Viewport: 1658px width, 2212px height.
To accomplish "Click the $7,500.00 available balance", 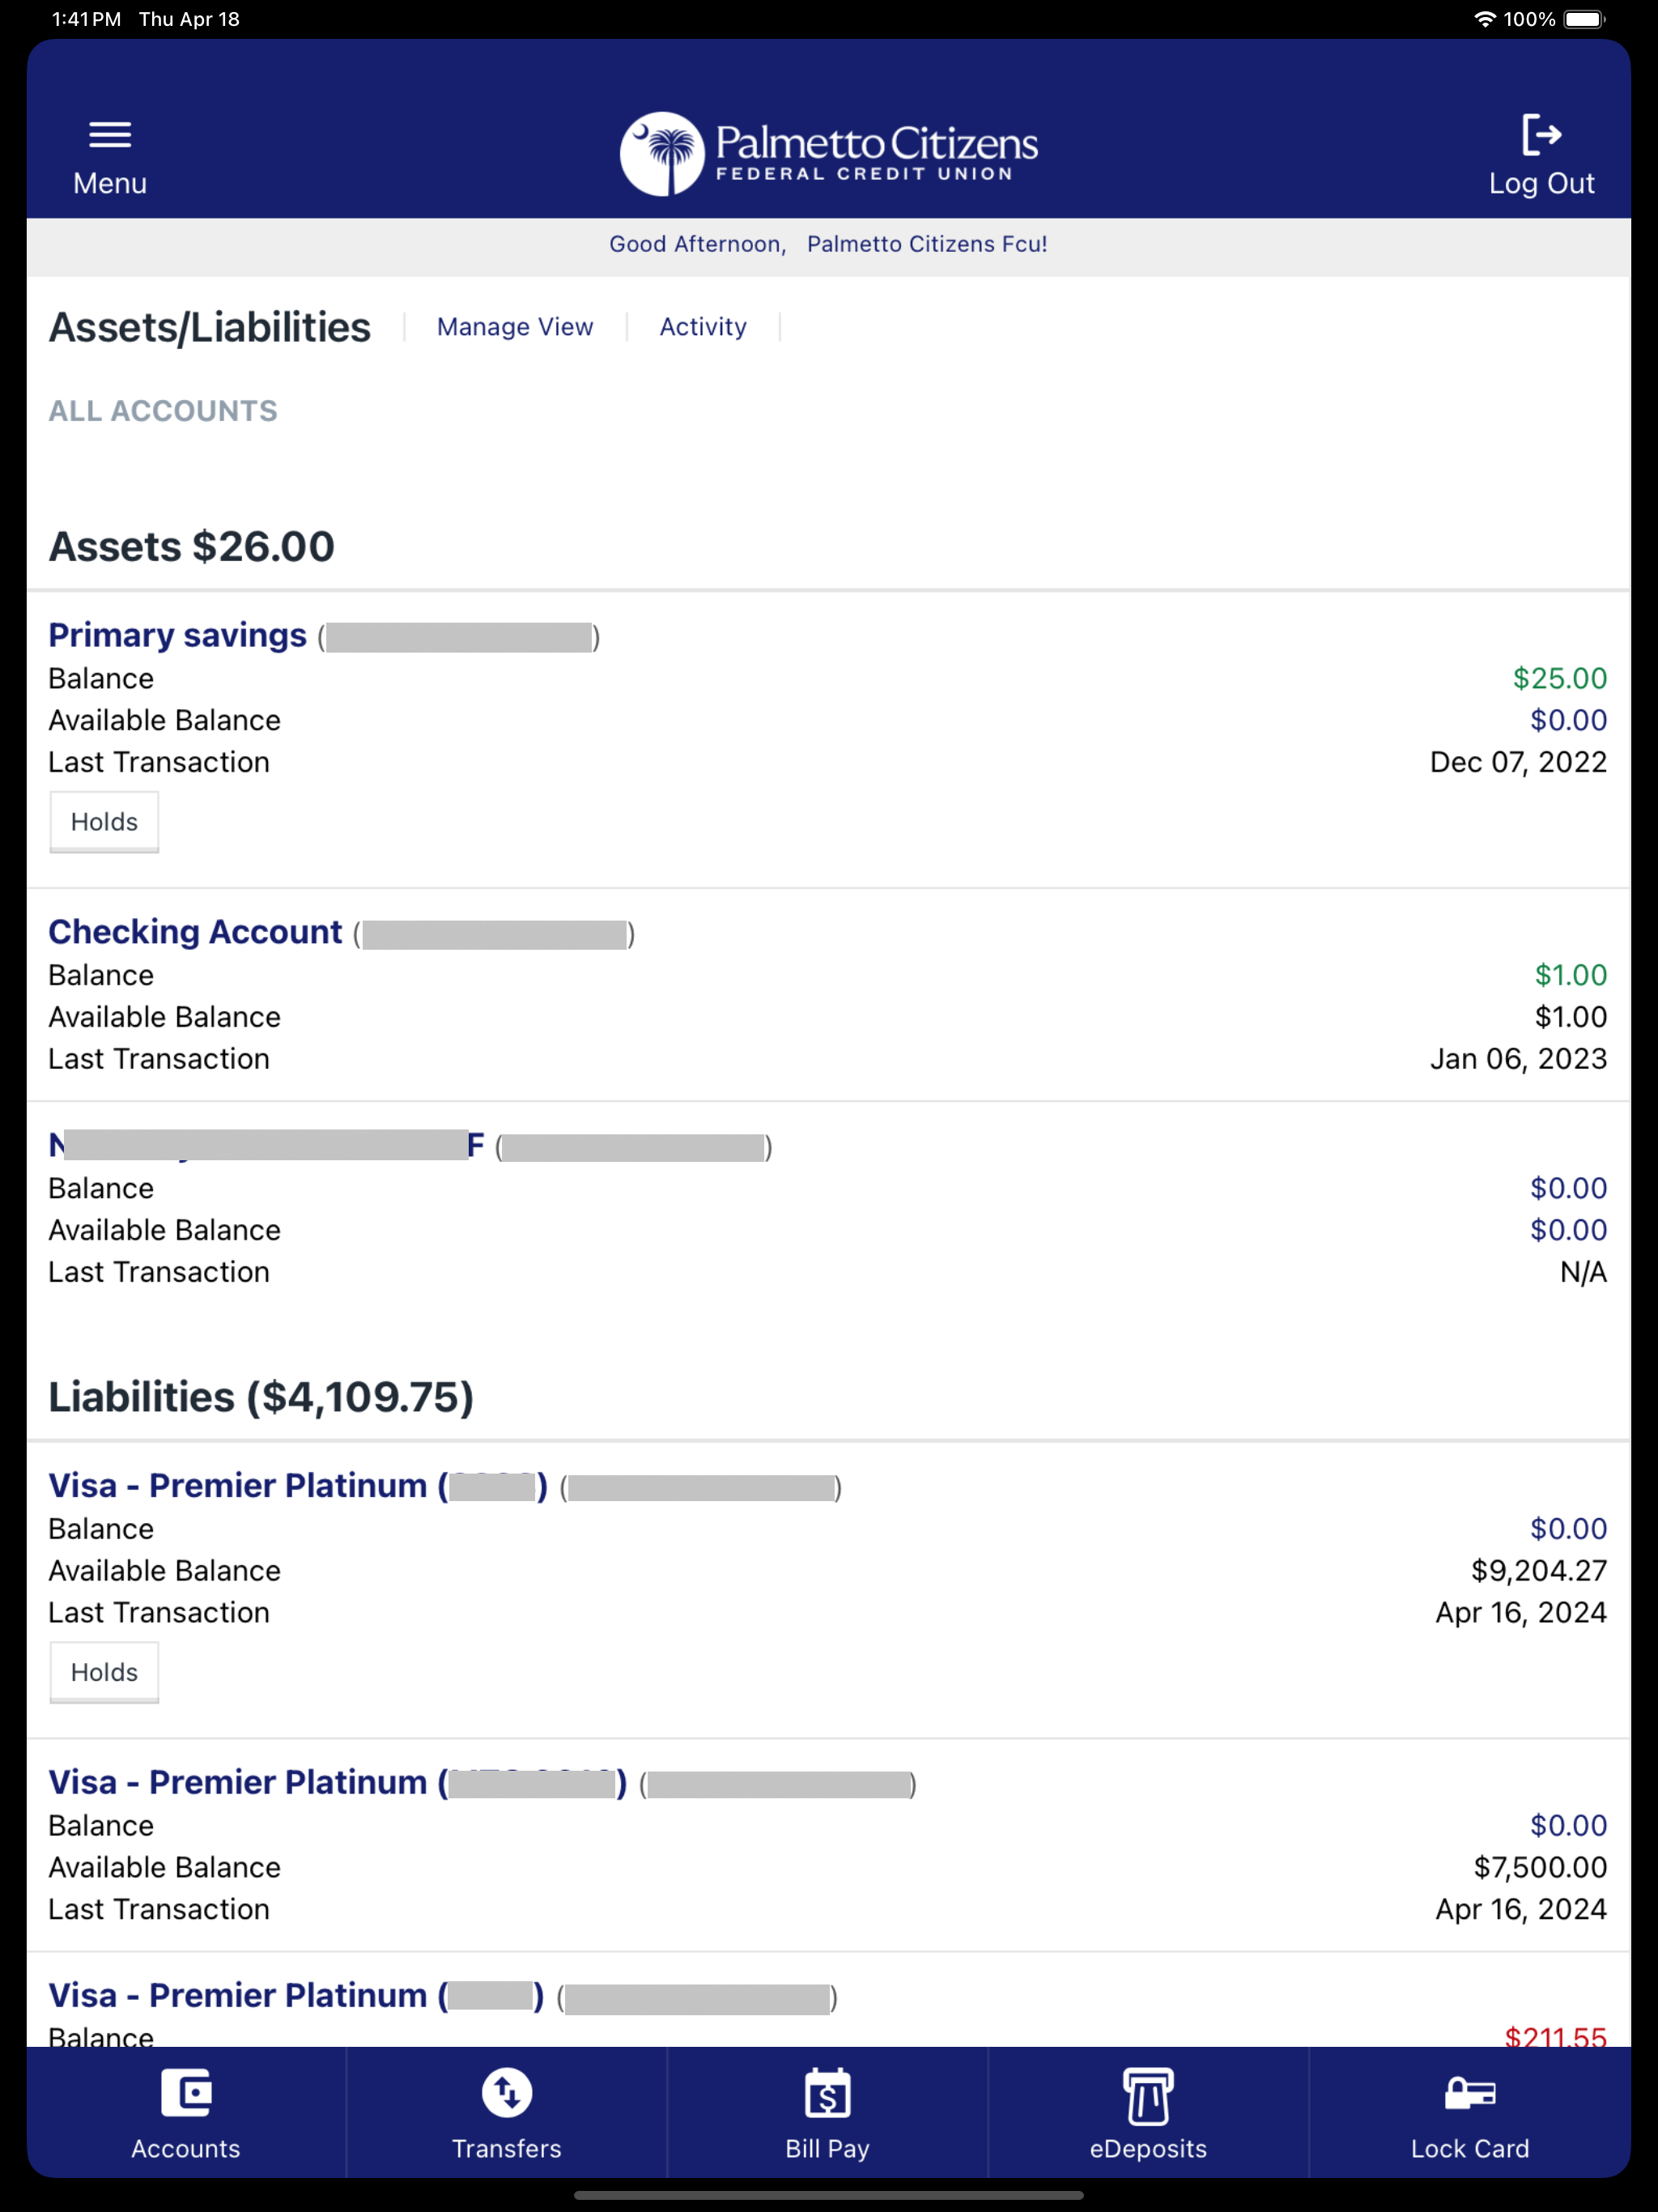I will click(1540, 1868).
